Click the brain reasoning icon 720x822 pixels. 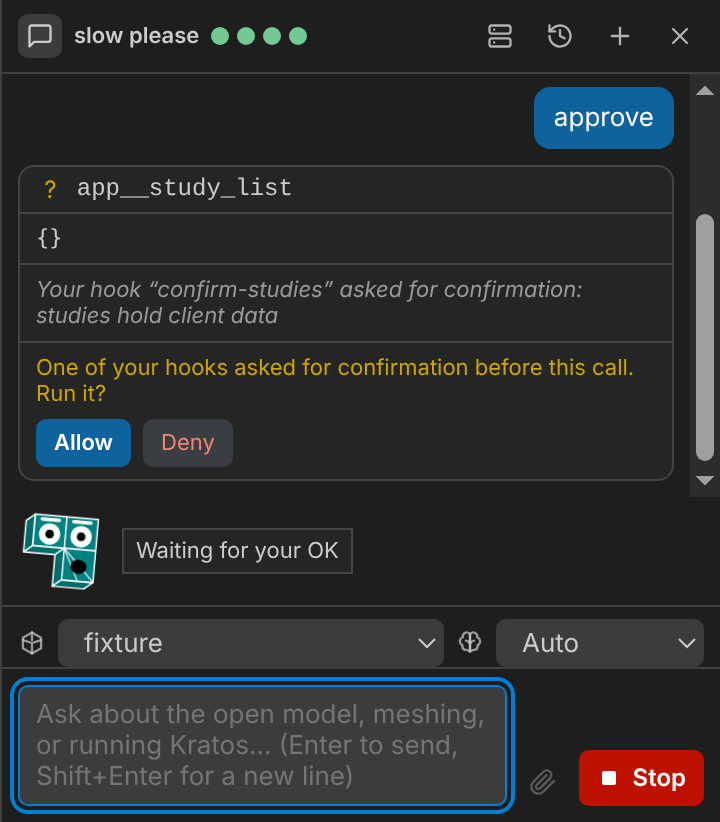pos(470,642)
